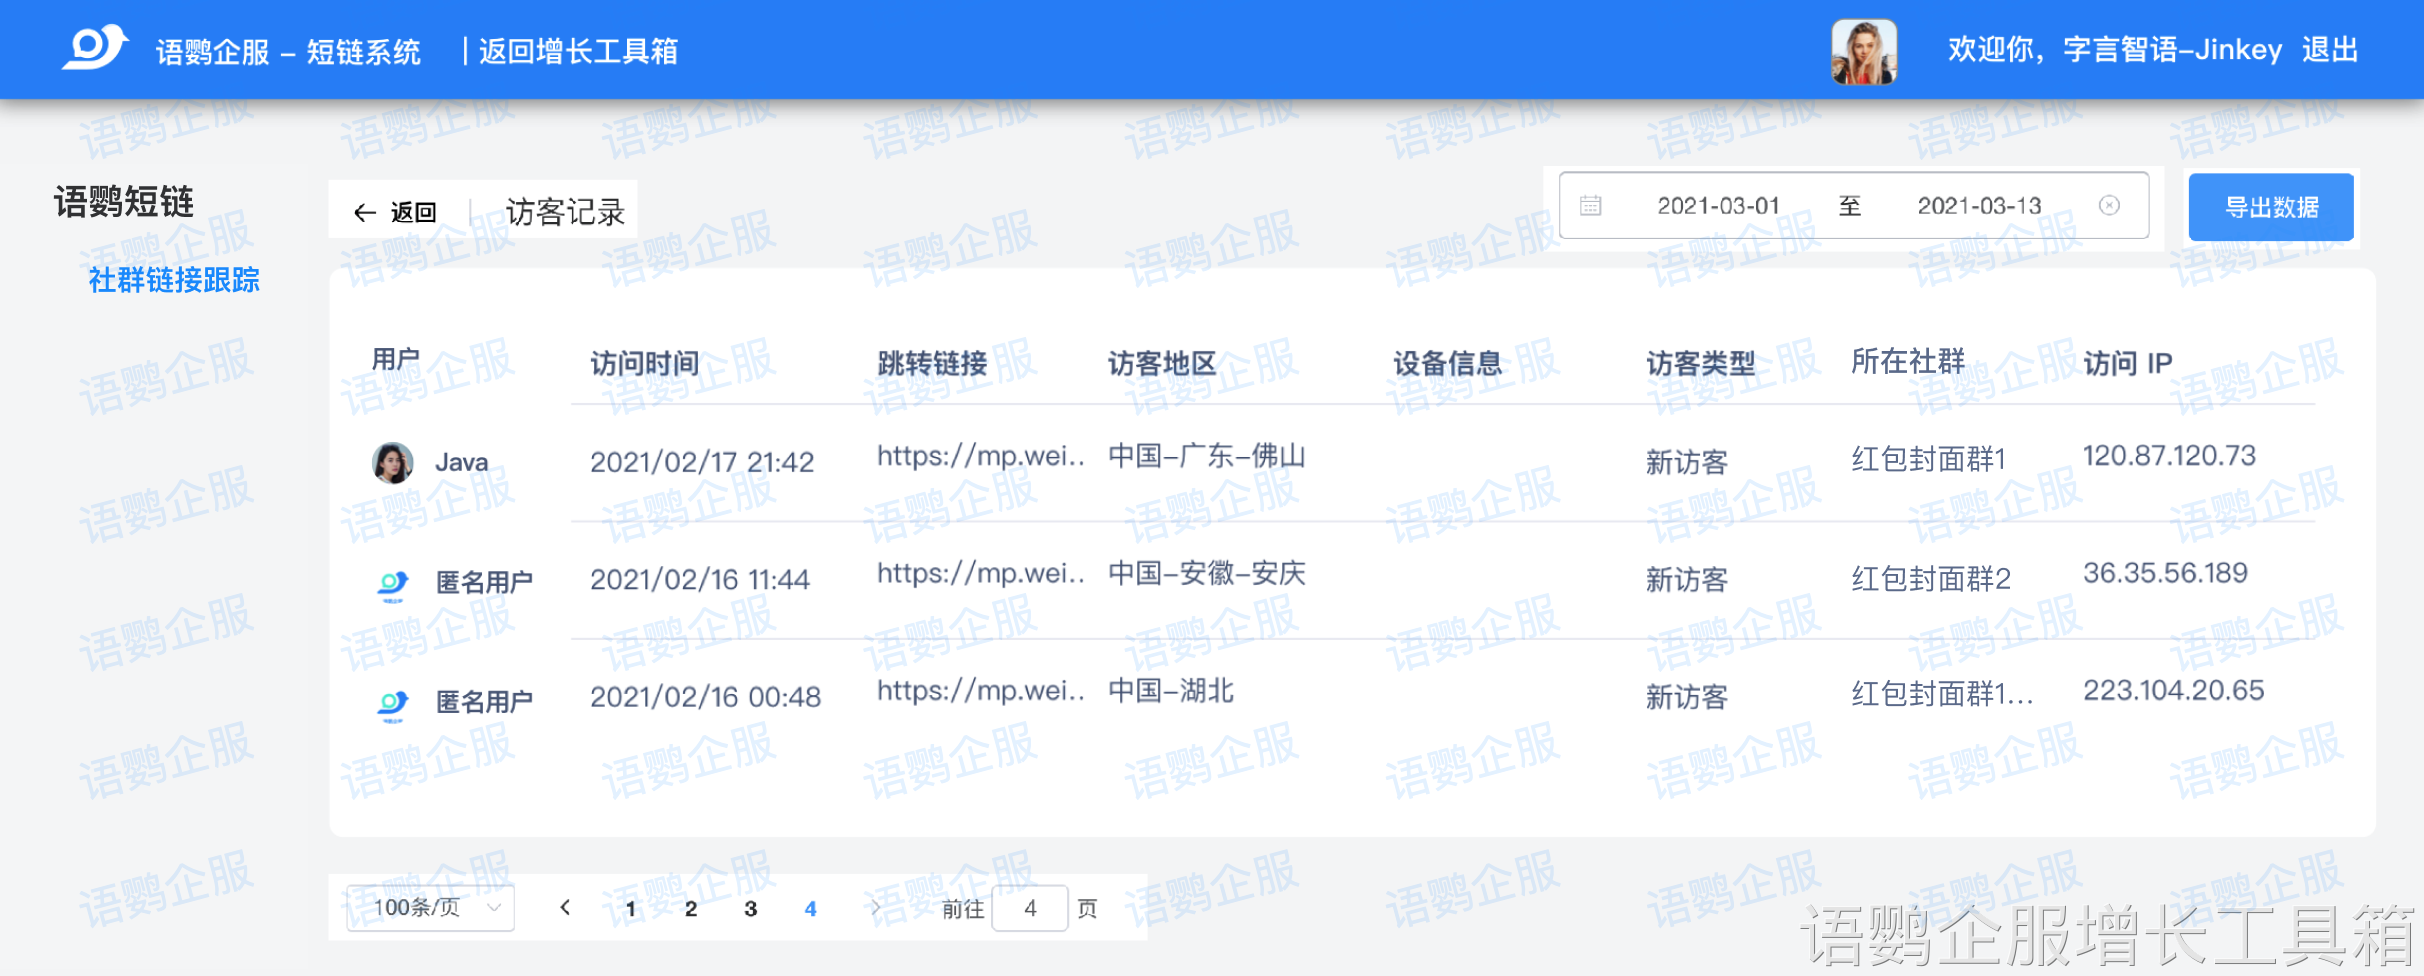This screenshot has height=976, width=2424.
Task: Click Java user's avatar photo
Action: click(x=393, y=463)
